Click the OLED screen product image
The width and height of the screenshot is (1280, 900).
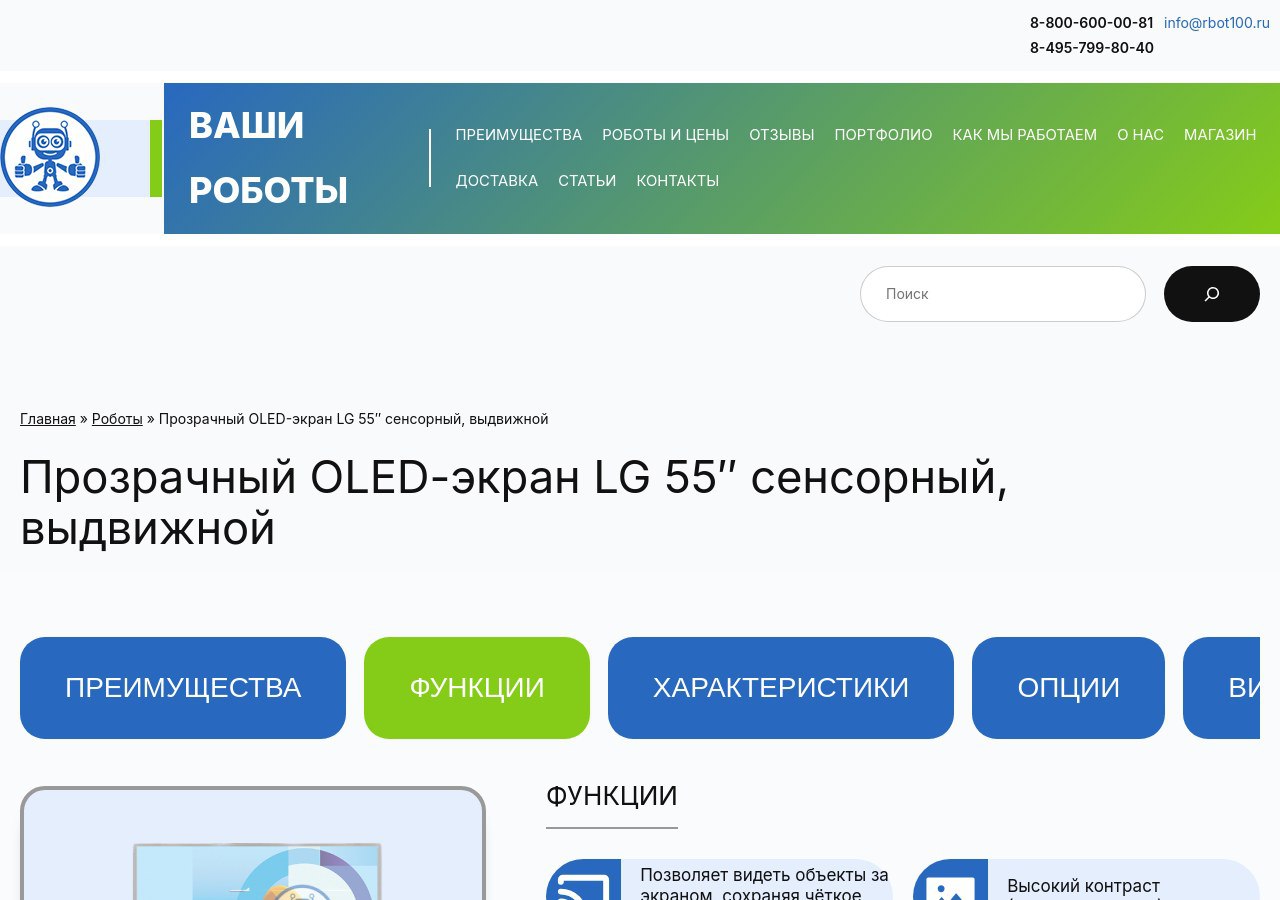pos(253,845)
